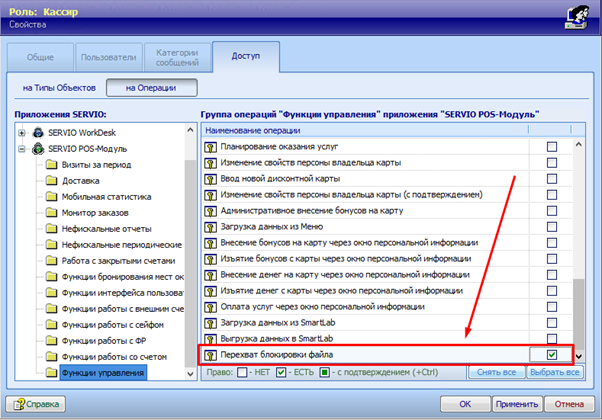Viewport: 602px width, 420px height.
Task: Click the key icon beside Перехват блокировки файла
Action: click(211, 355)
